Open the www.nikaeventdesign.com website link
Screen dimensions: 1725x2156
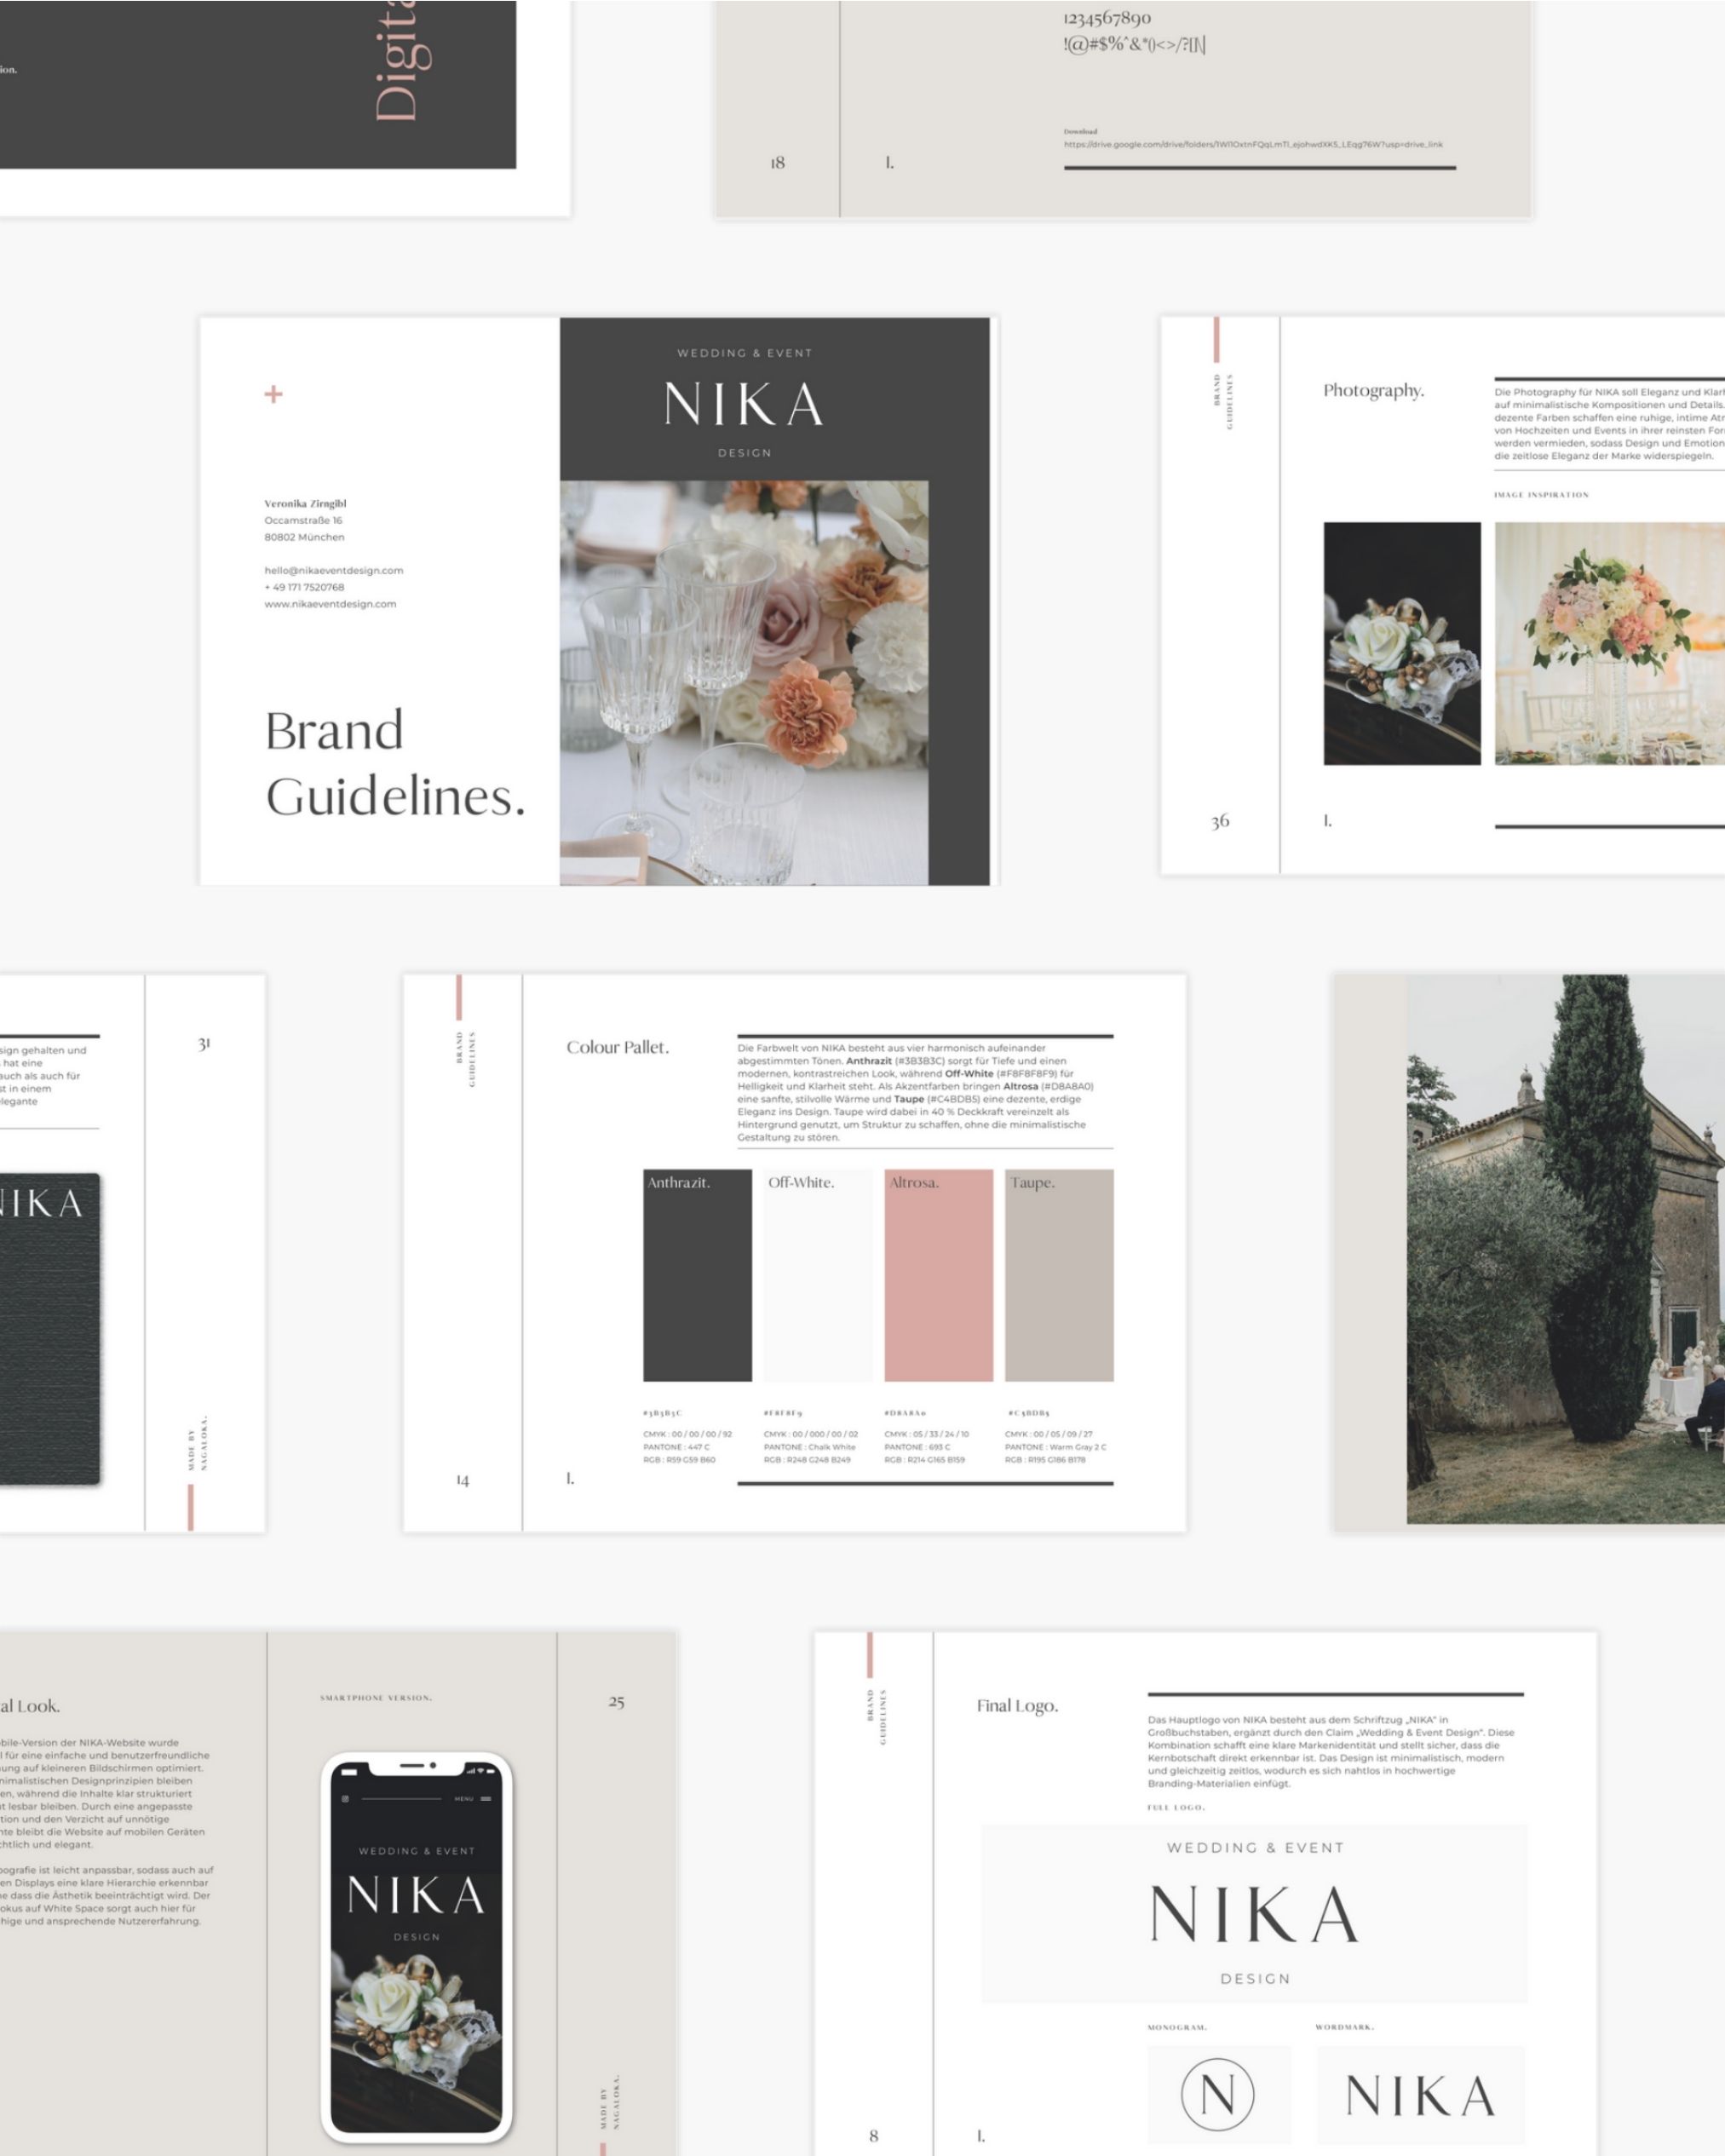pos(330,604)
